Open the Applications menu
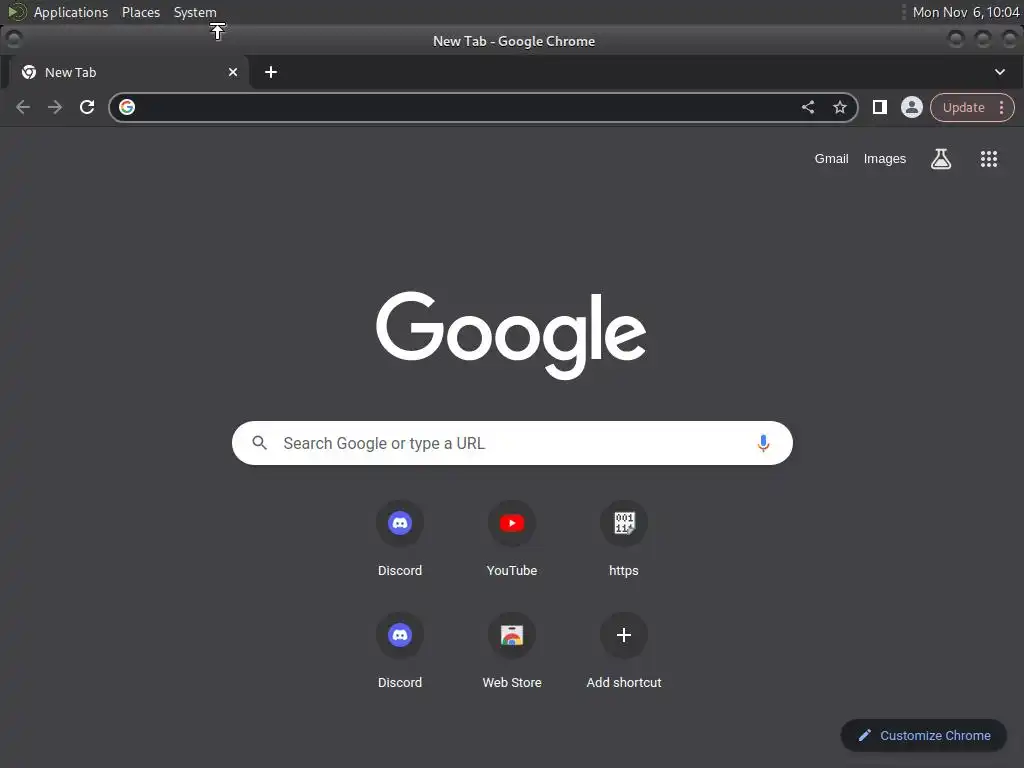The image size is (1024, 768). 71,12
